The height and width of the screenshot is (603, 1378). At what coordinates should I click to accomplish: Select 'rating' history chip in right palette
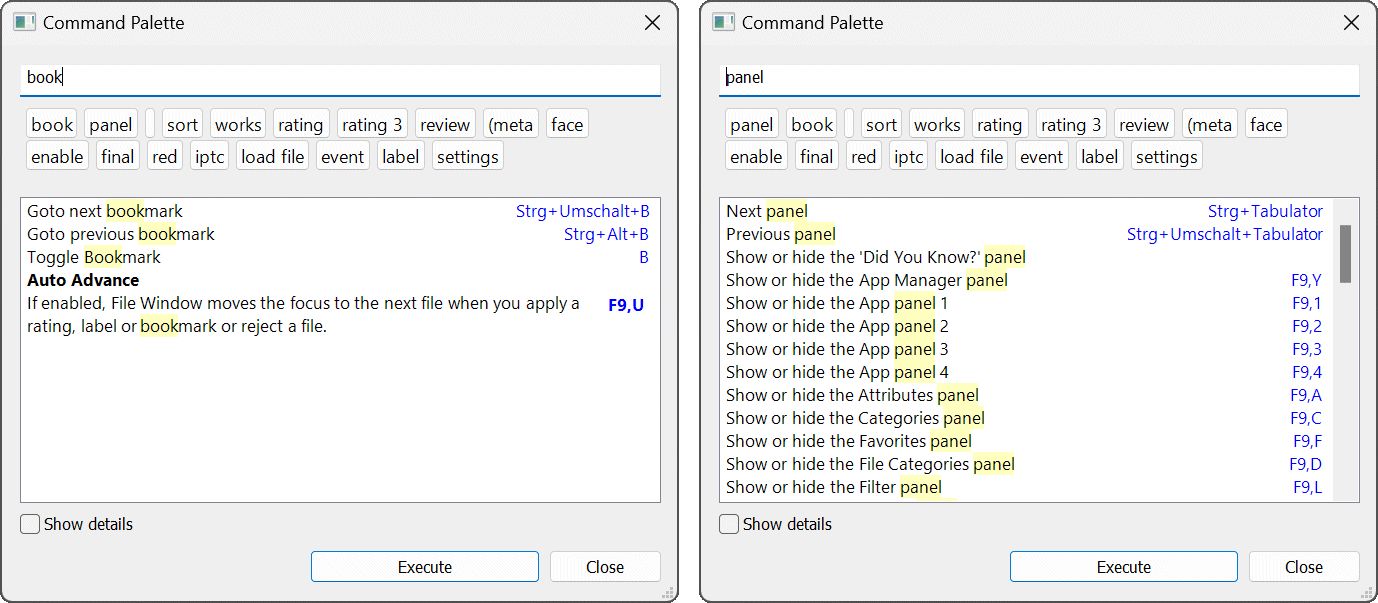pyautogui.click(x=1000, y=125)
